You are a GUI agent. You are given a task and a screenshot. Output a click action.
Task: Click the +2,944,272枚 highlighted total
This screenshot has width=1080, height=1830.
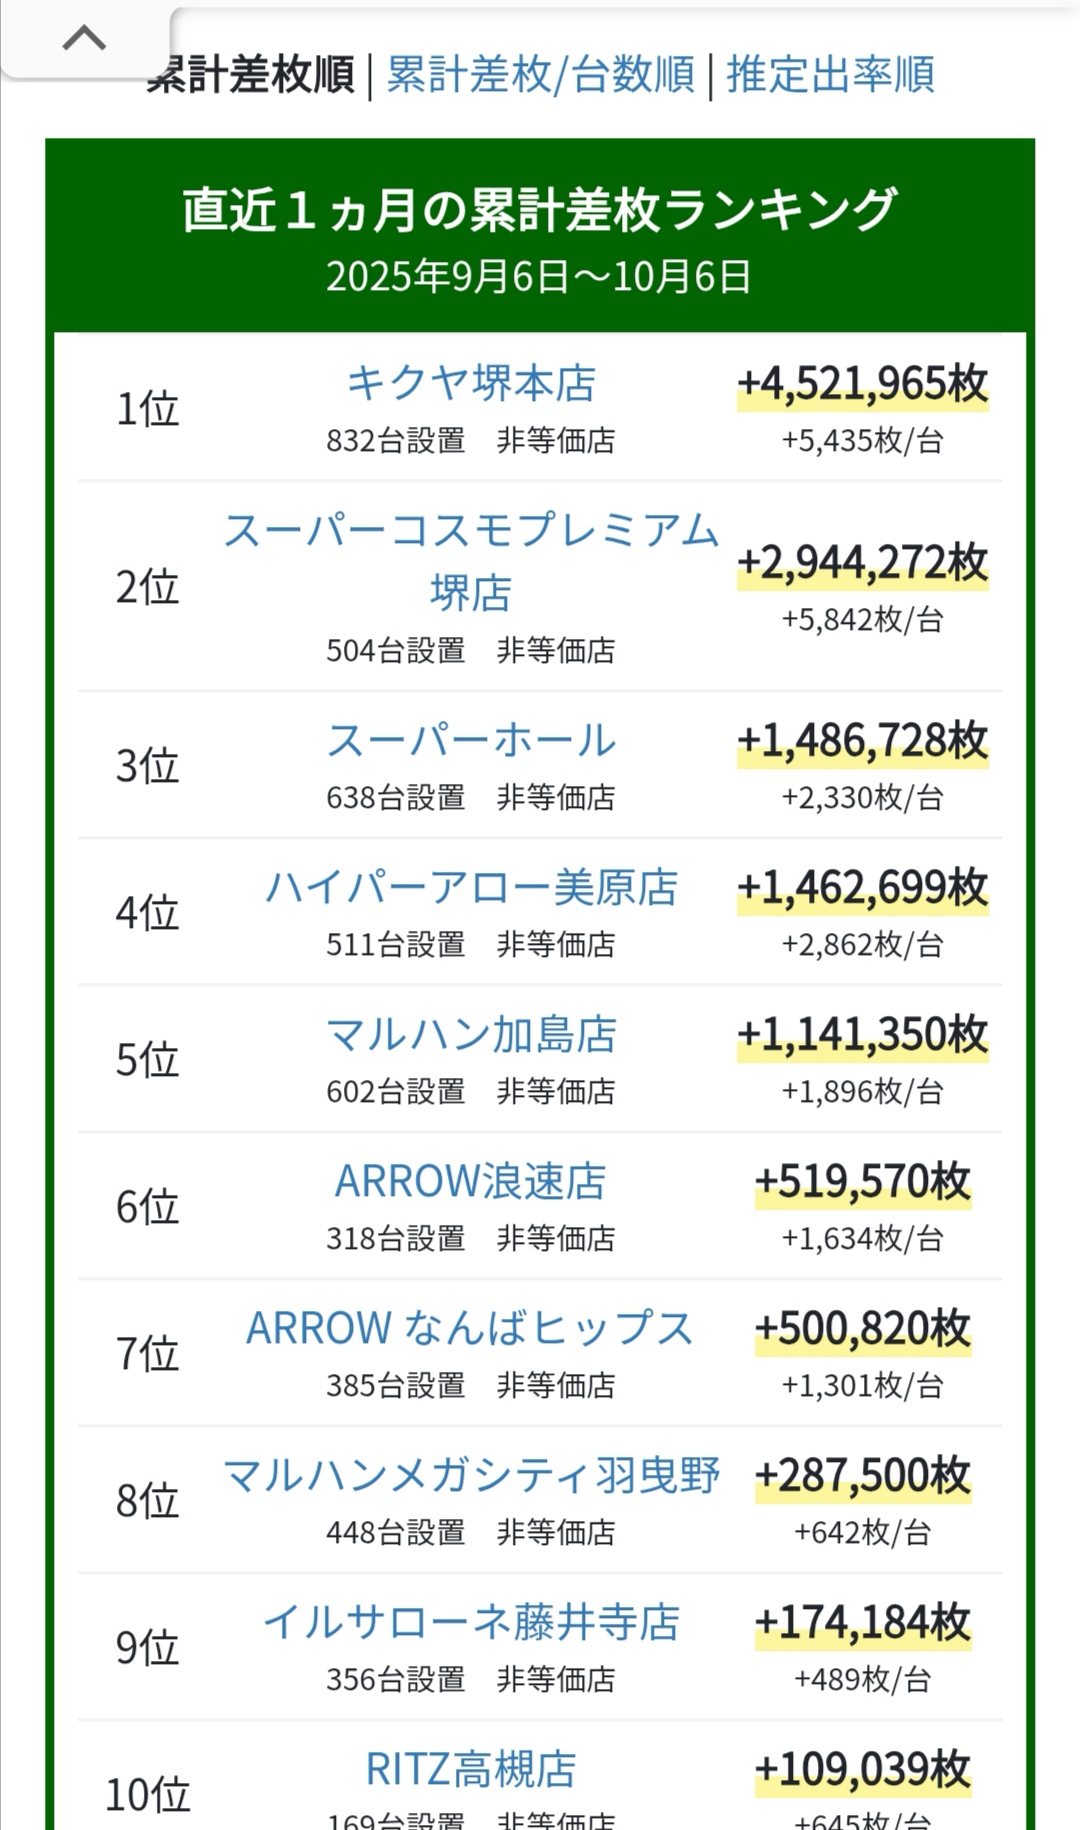point(862,564)
